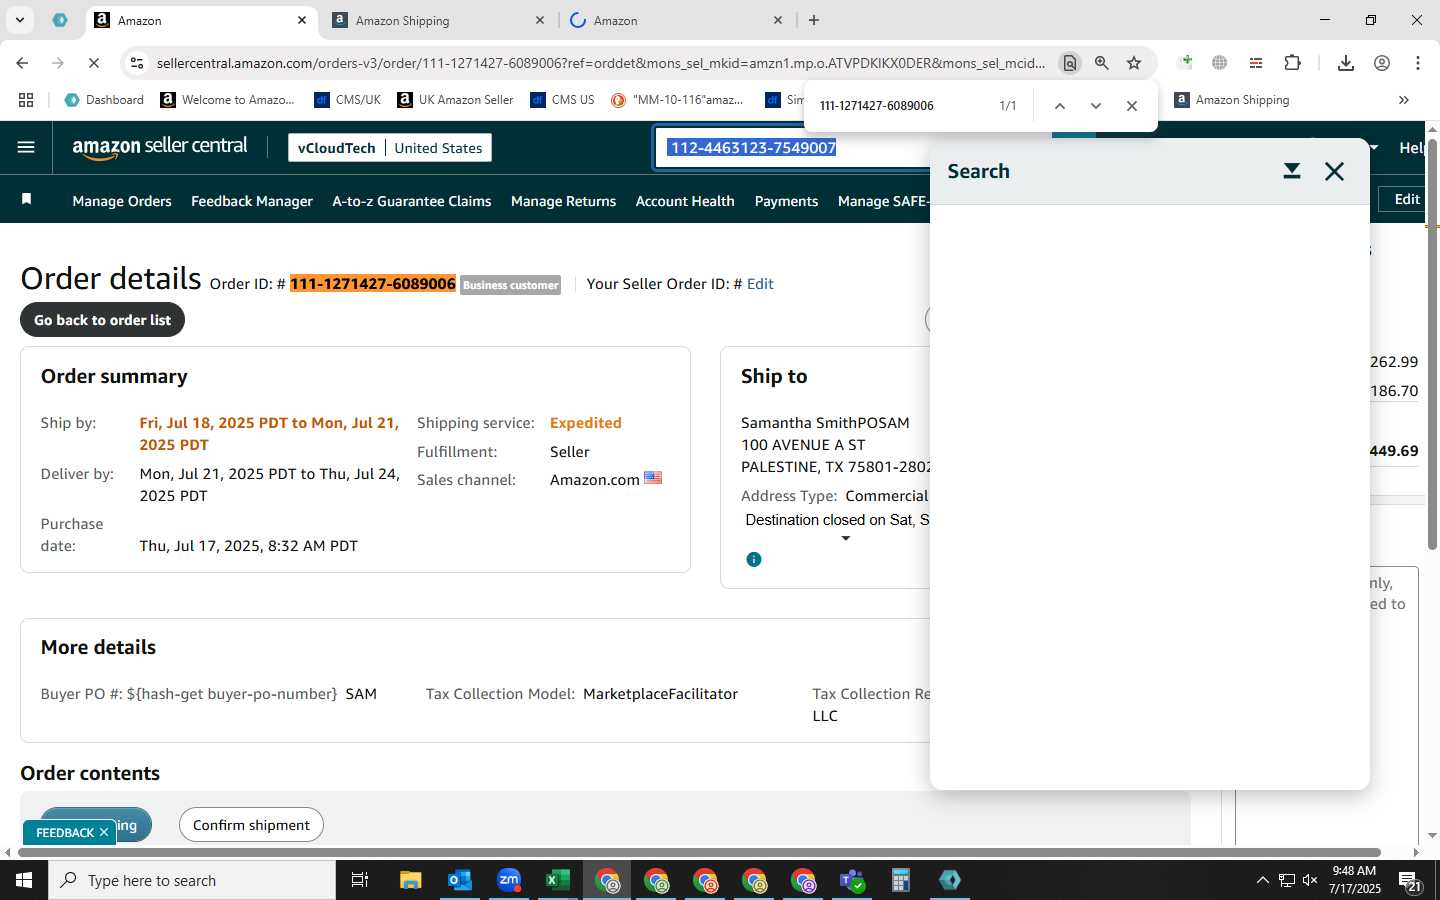Open Manage Orders menu

click(x=122, y=201)
